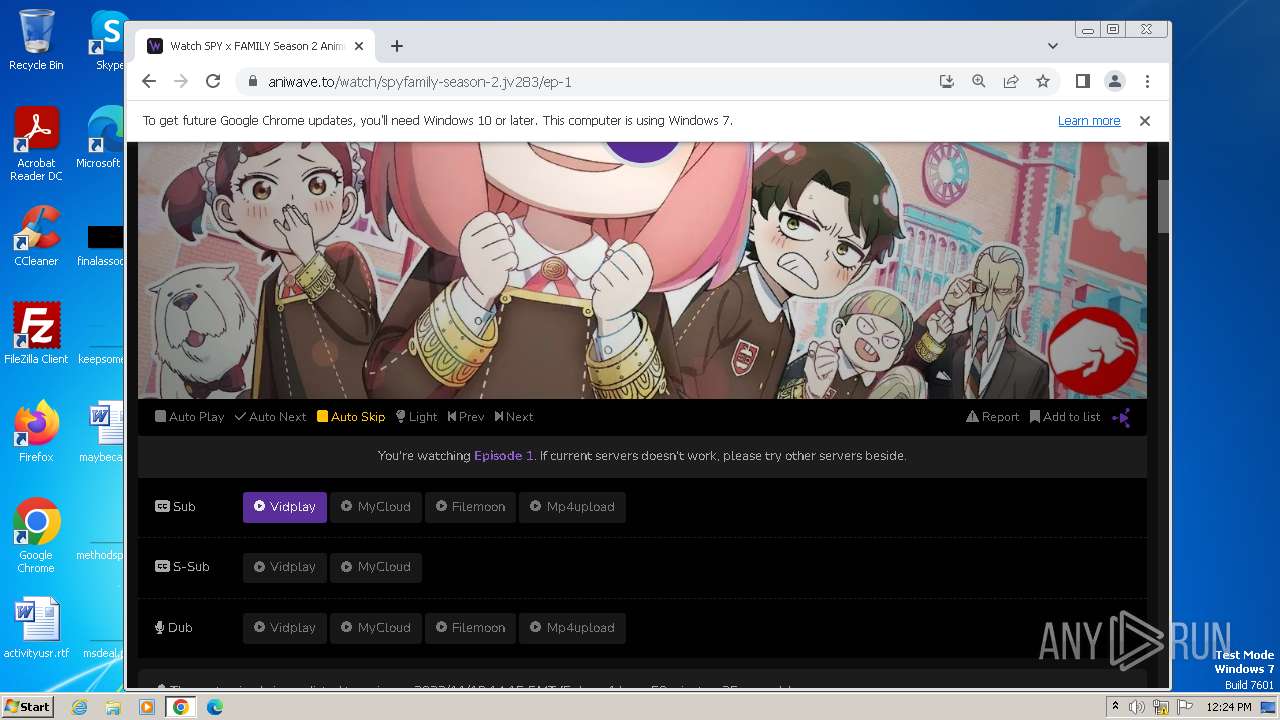The image size is (1280, 720).
Task: Toggle the Auto Next option
Action: click(270, 417)
